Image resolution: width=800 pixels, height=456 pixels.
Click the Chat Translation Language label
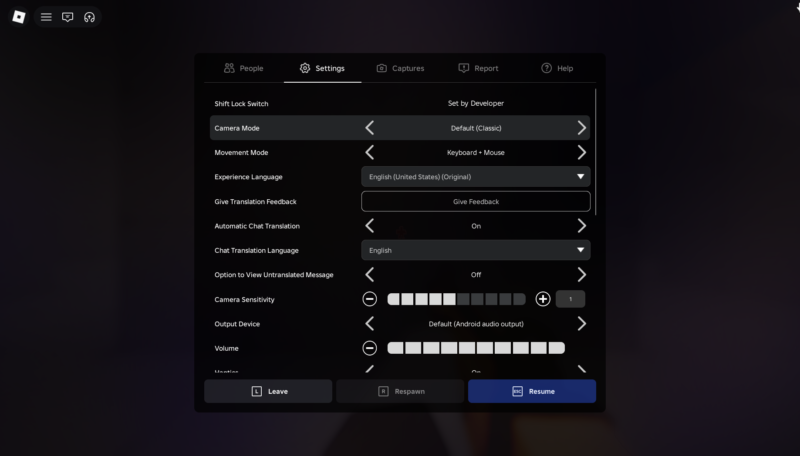[257, 250]
